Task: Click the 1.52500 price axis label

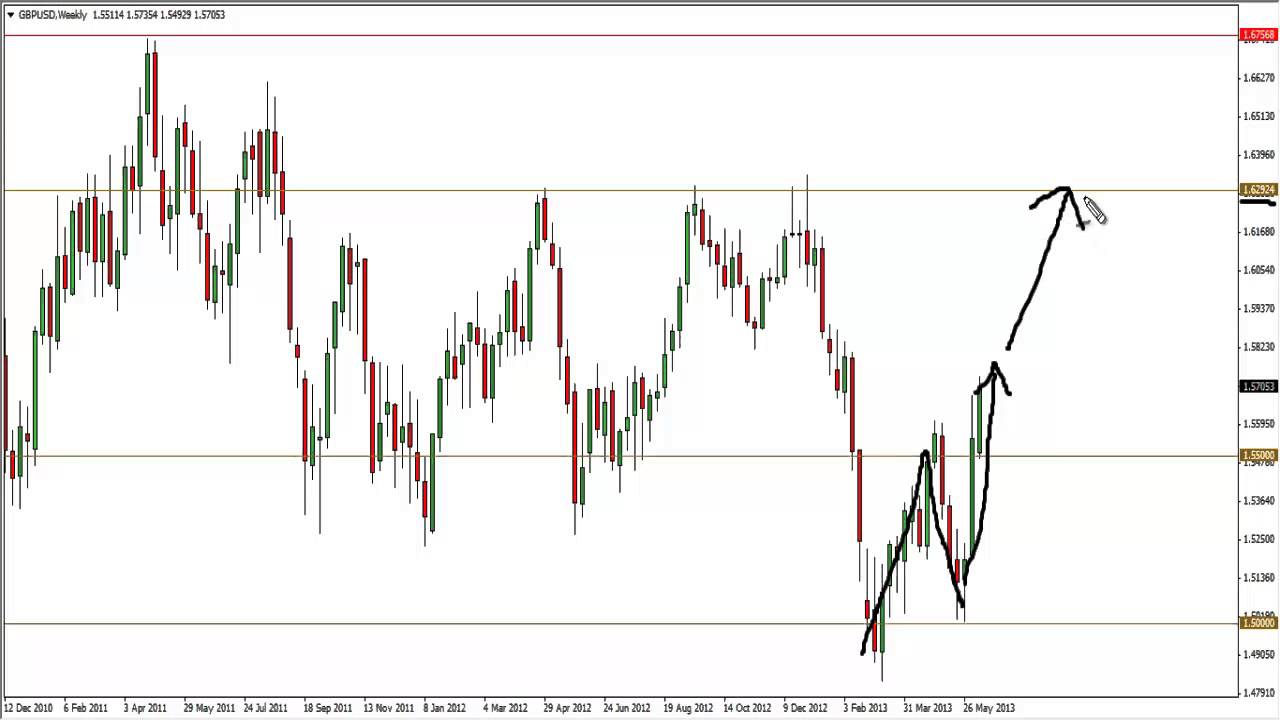Action: [1261, 539]
